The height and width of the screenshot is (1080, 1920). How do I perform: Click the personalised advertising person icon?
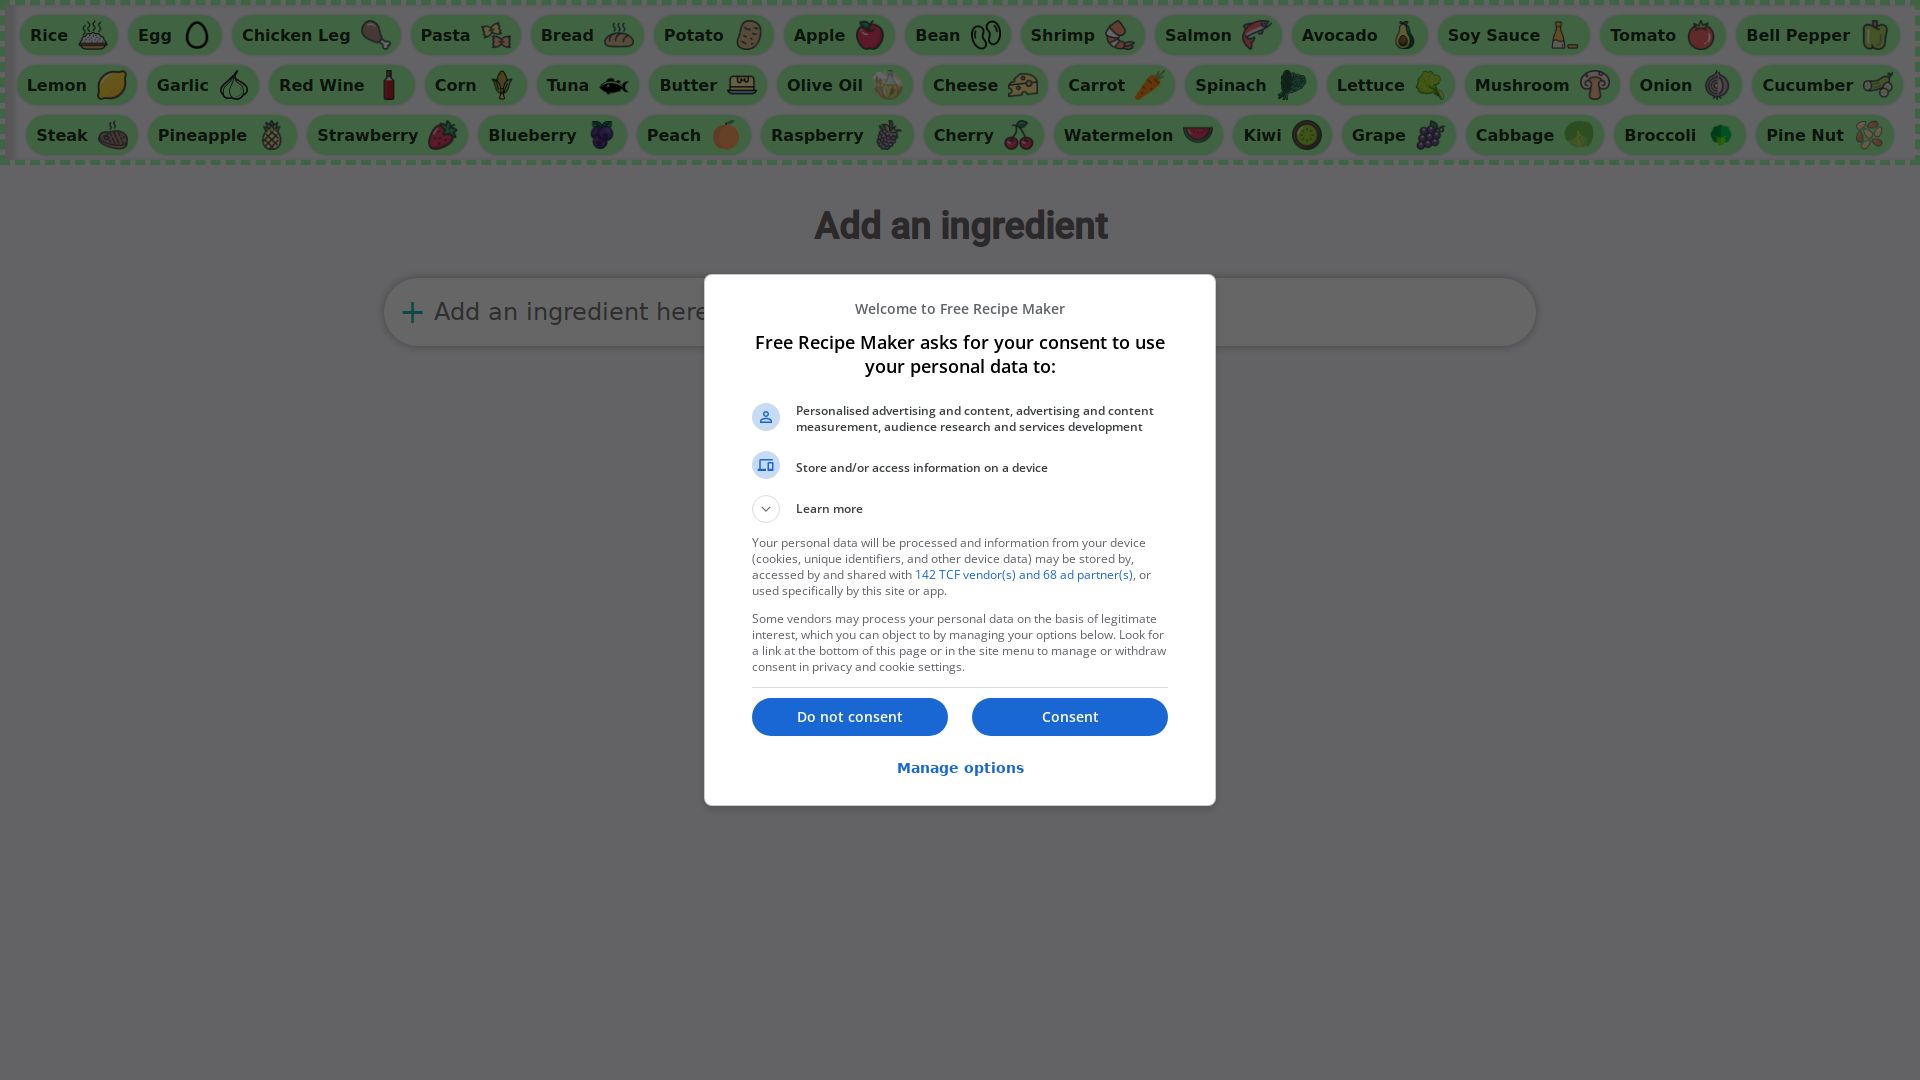pos(766,417)
